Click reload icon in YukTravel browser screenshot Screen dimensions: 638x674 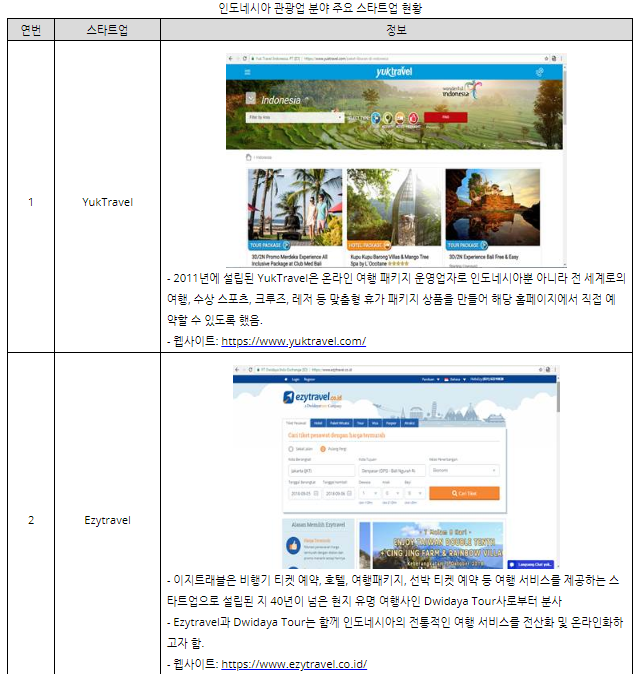point(245,58)
